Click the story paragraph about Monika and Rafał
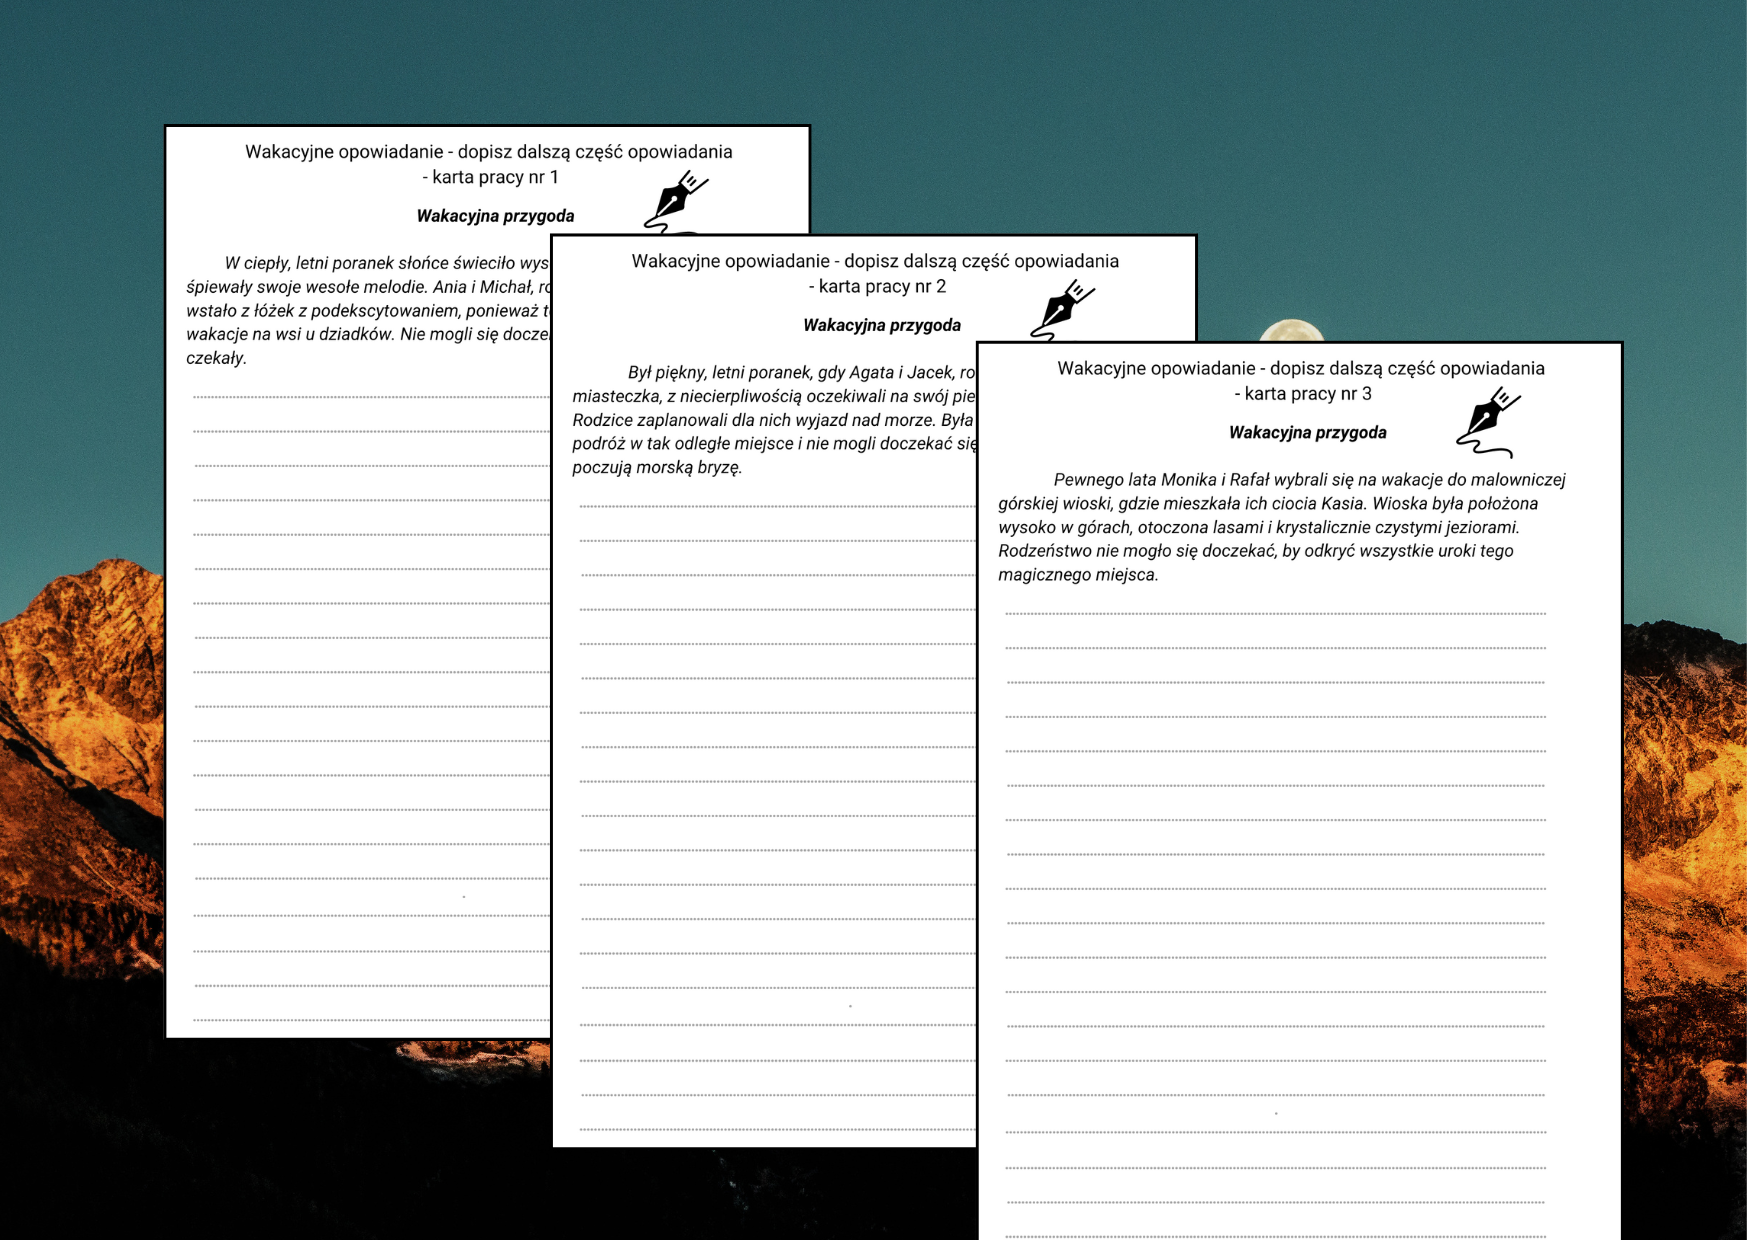The image size is (1748, 1240). click(1280, 527)
